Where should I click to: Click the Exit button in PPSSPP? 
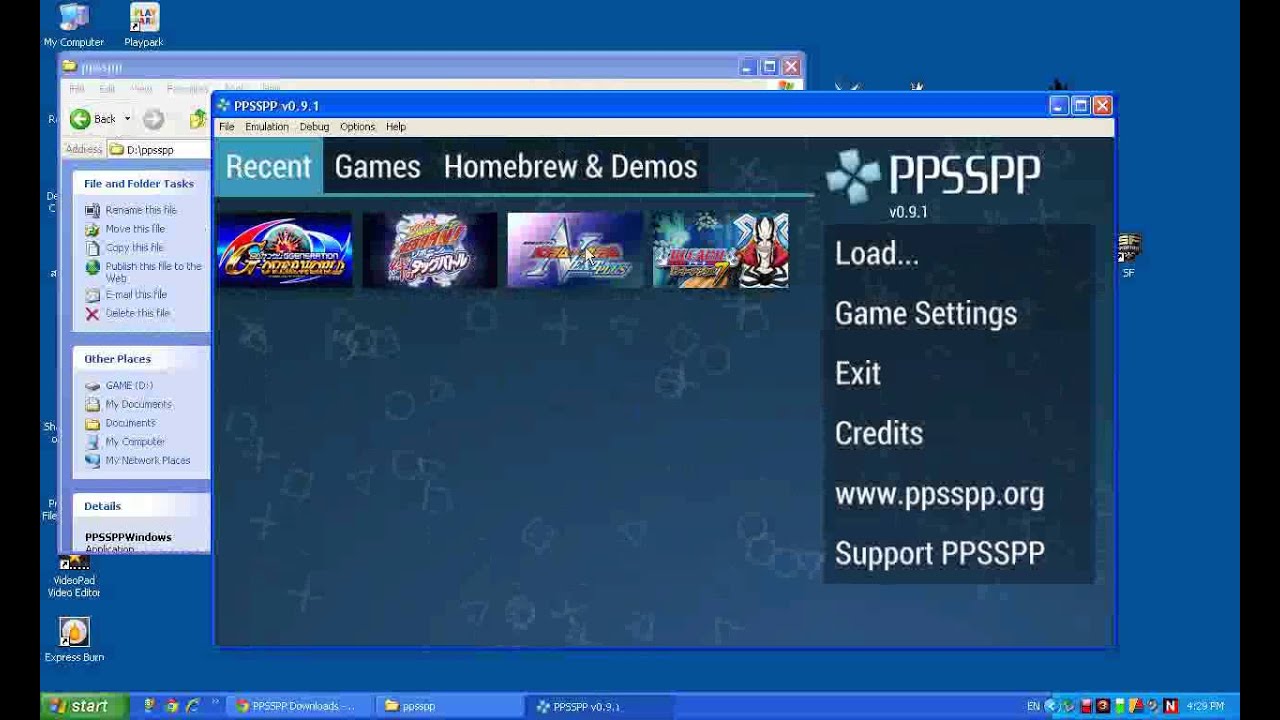coord(958,373)
